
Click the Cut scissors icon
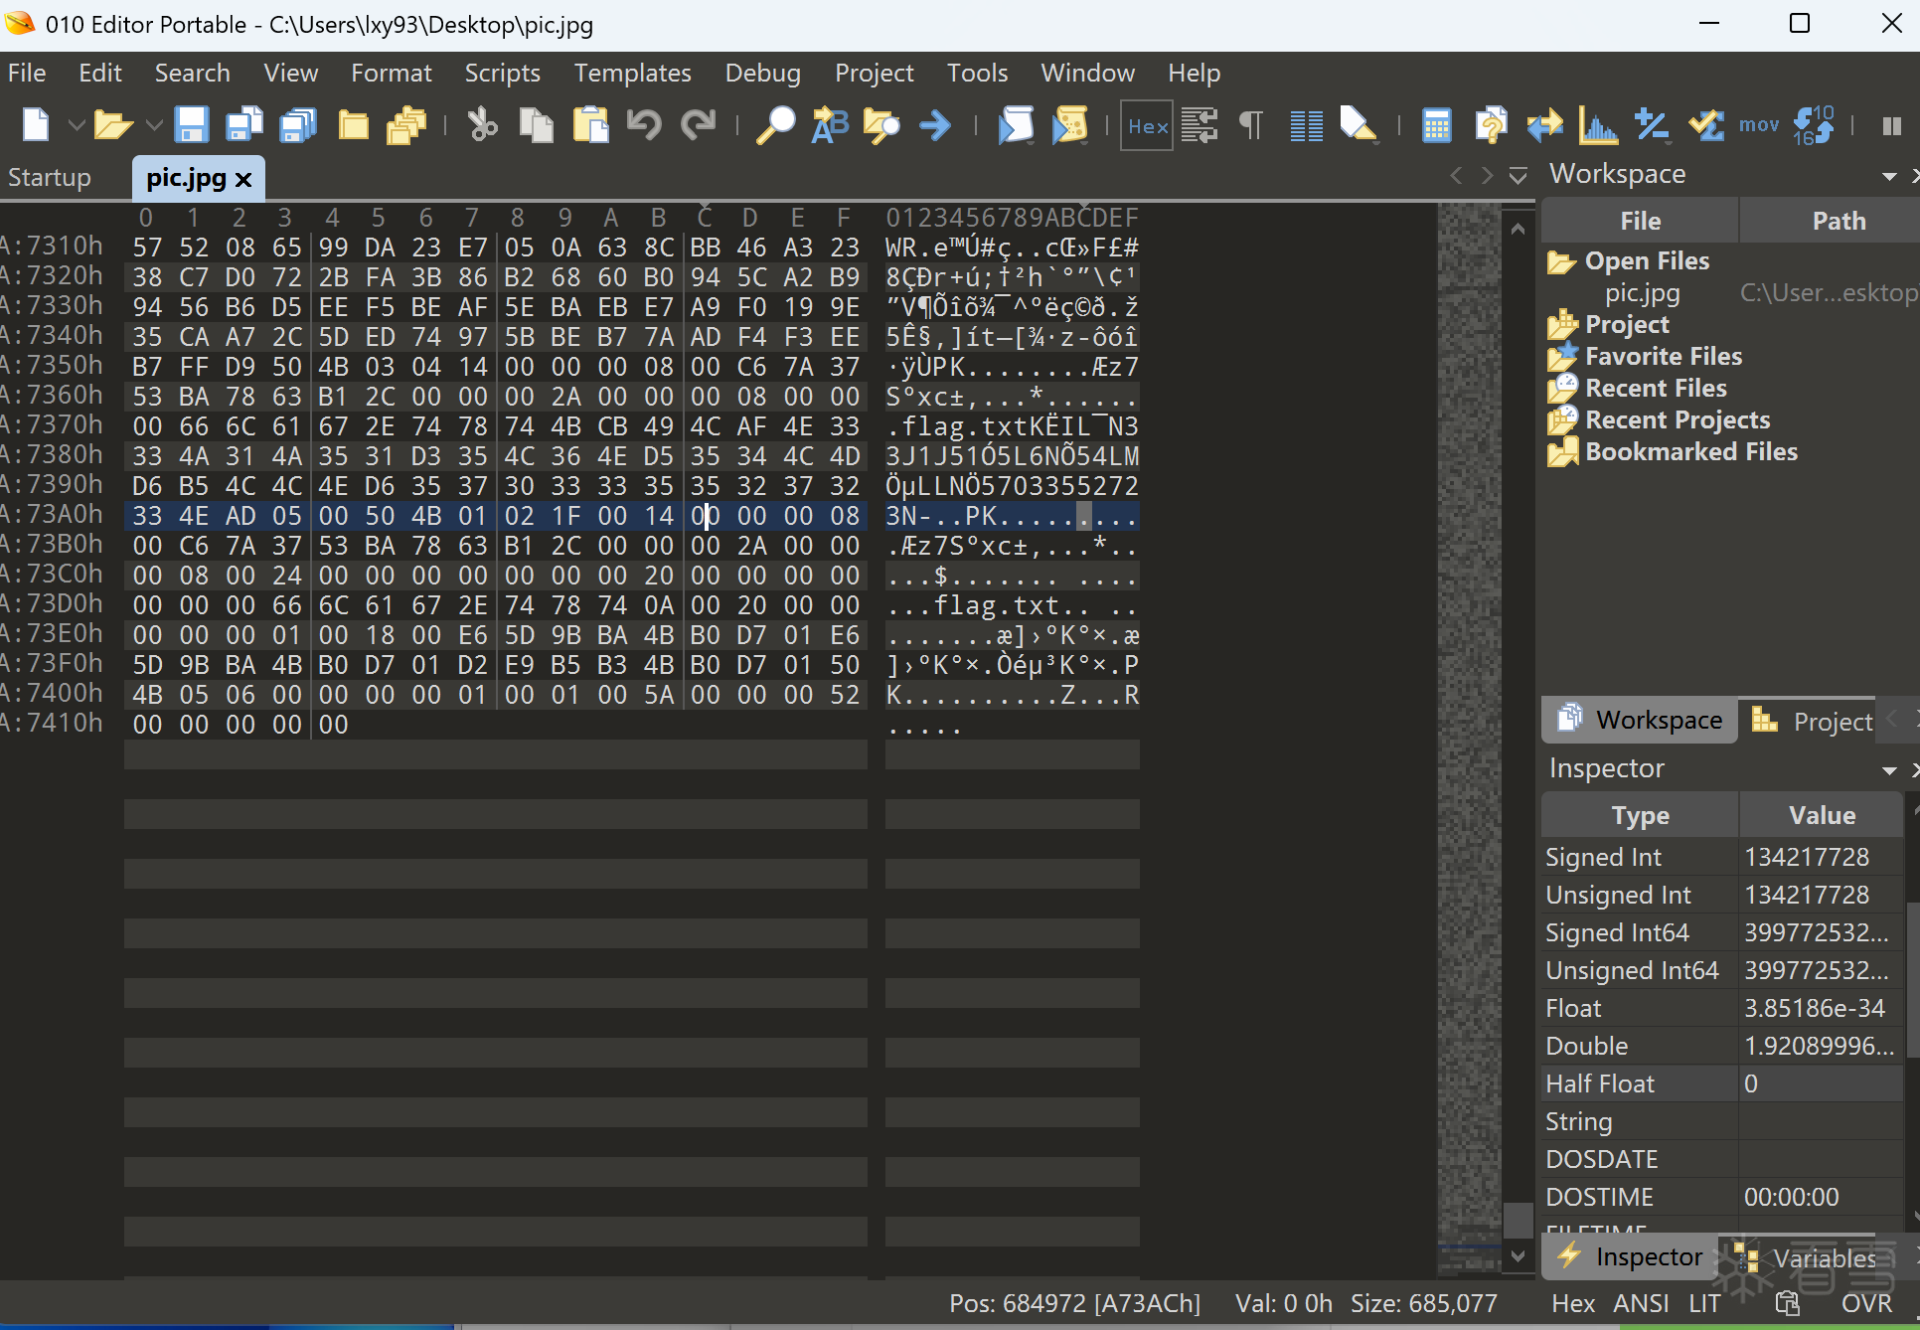pos(482,126)
